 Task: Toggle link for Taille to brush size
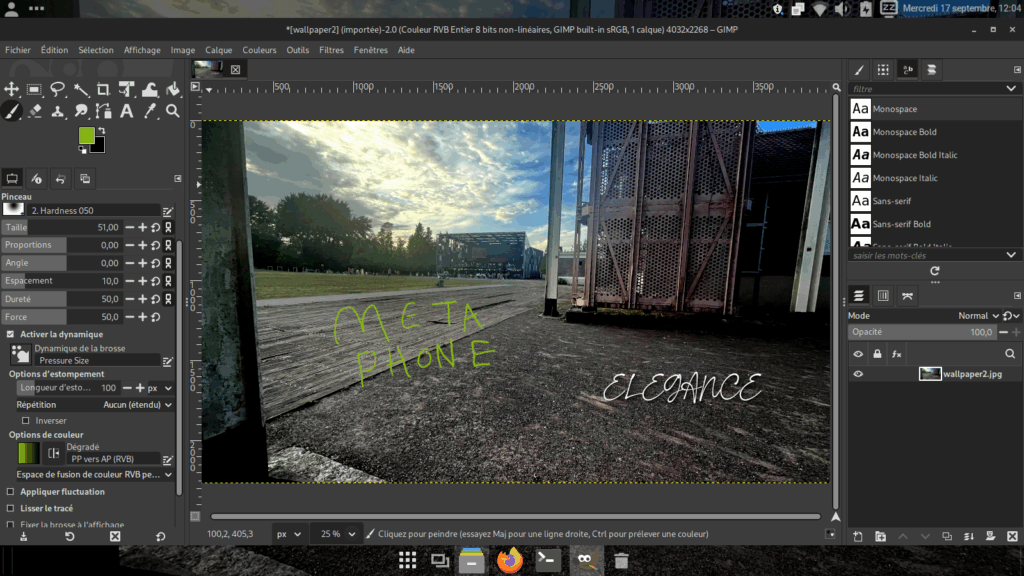[x=168, y=227]
